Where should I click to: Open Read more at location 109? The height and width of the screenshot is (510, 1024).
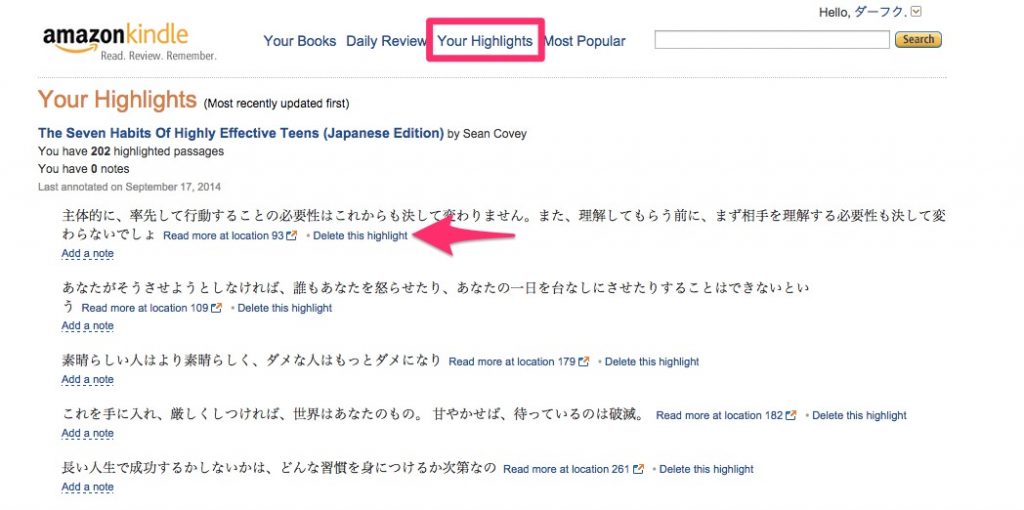tap(145, 308)
